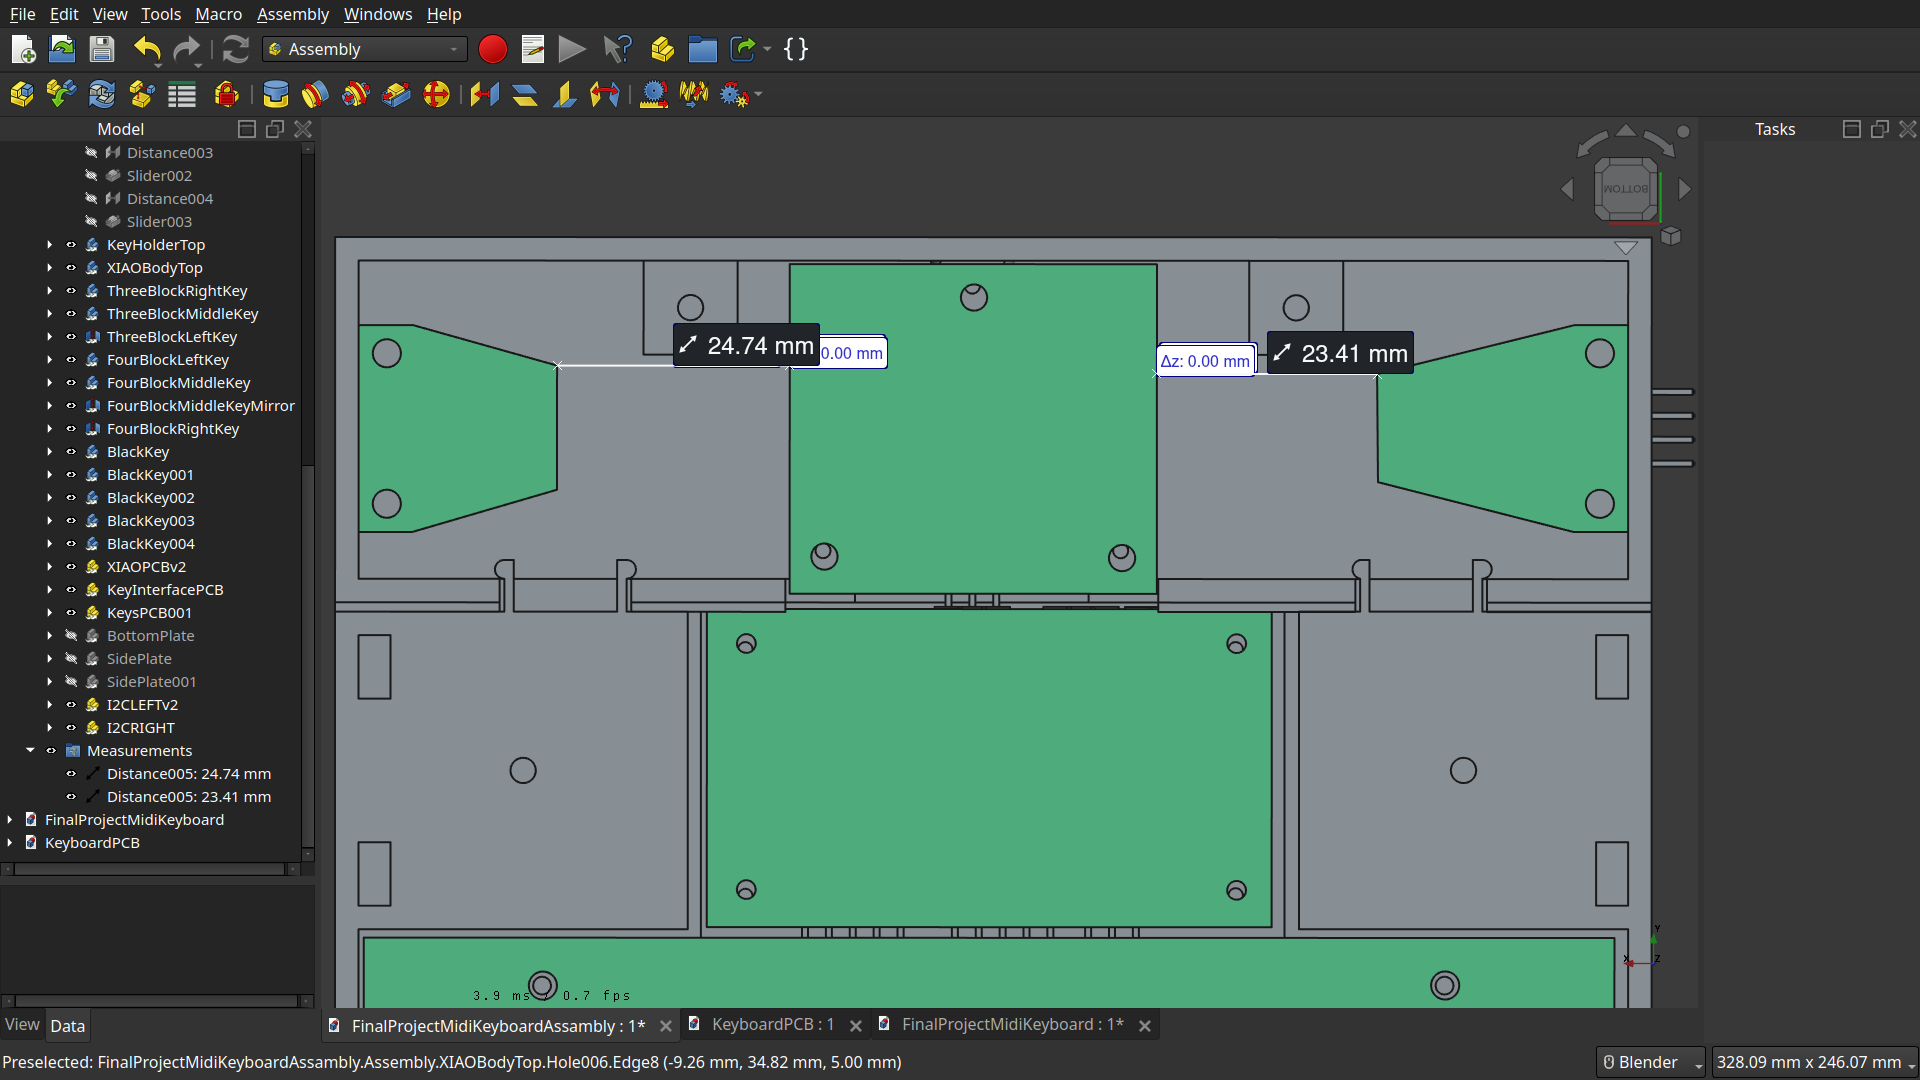
Task: Open a document file
Action: (x=62, y=49)
